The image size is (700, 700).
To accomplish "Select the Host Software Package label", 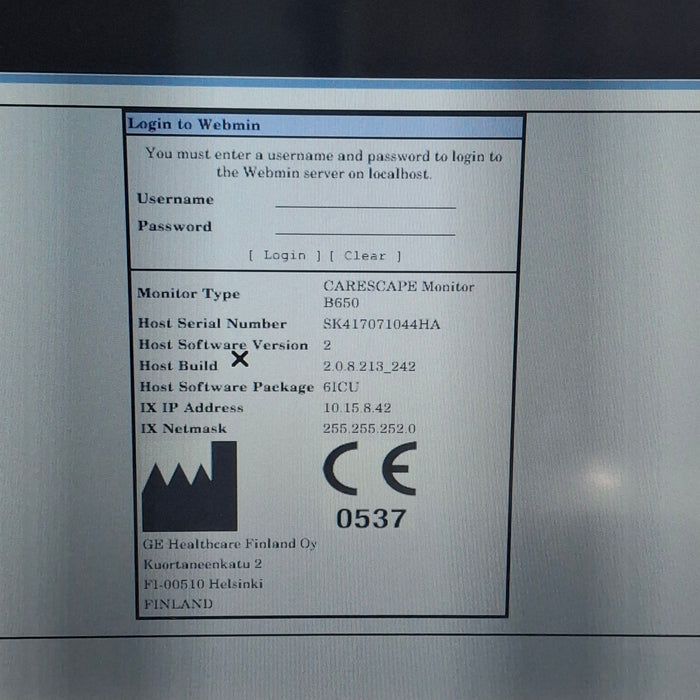I will coord(225,387).
